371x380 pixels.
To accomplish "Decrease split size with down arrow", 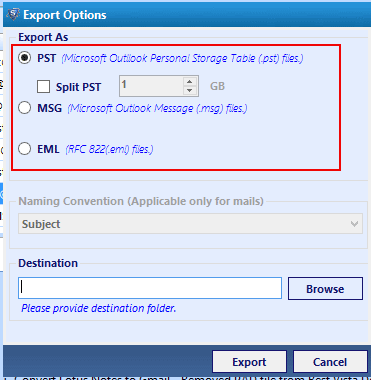I will [190, 90].
